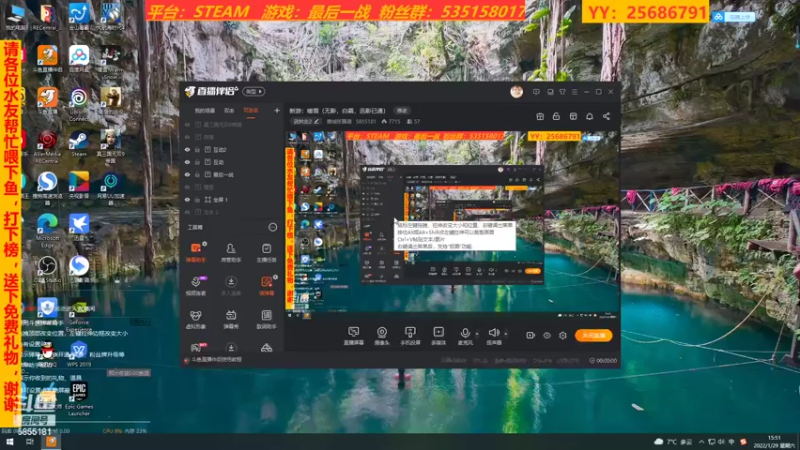The image size is (800, 450).
Task: Add a camera source
Action: pos(382,336)
